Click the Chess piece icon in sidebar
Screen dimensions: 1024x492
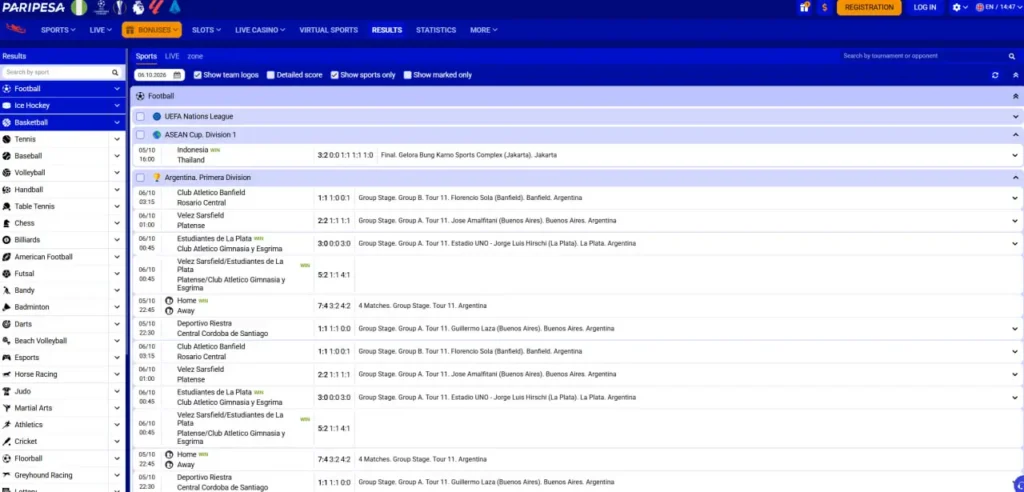7,223
